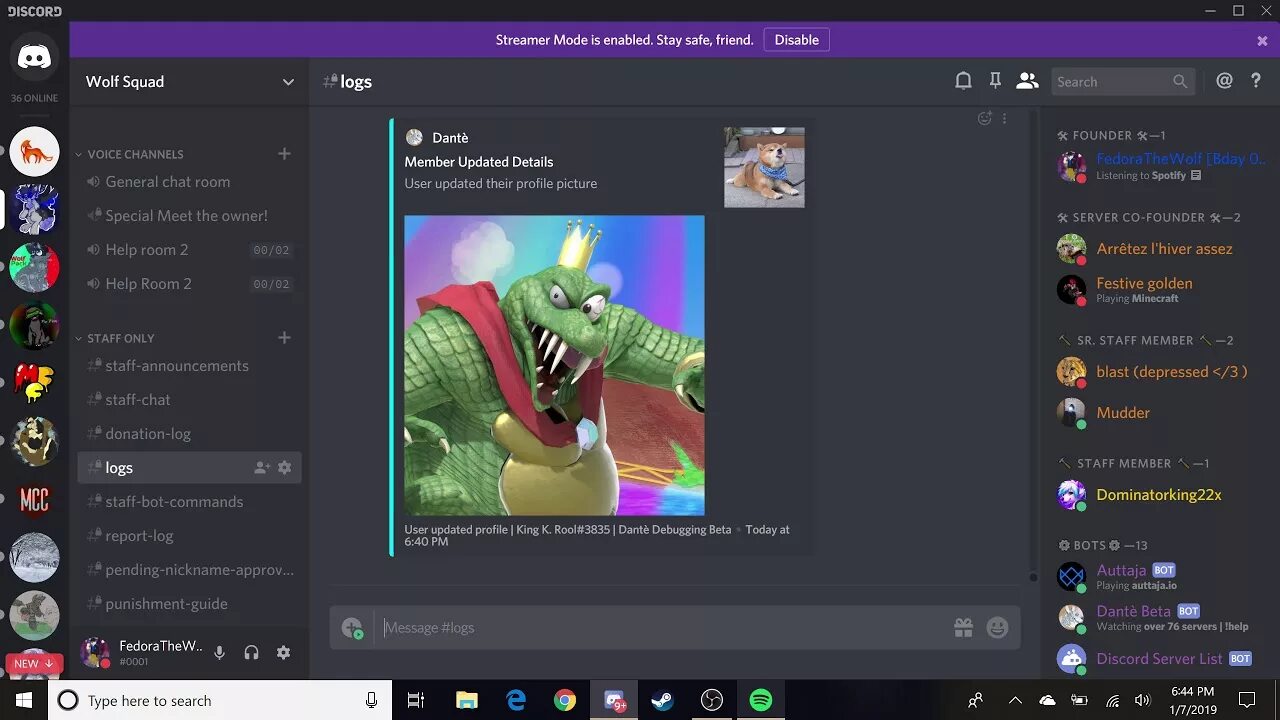The width and height of the screenshot is (1280, 720).
Task: Mute microphone in user panel
Action: (219, 652)
